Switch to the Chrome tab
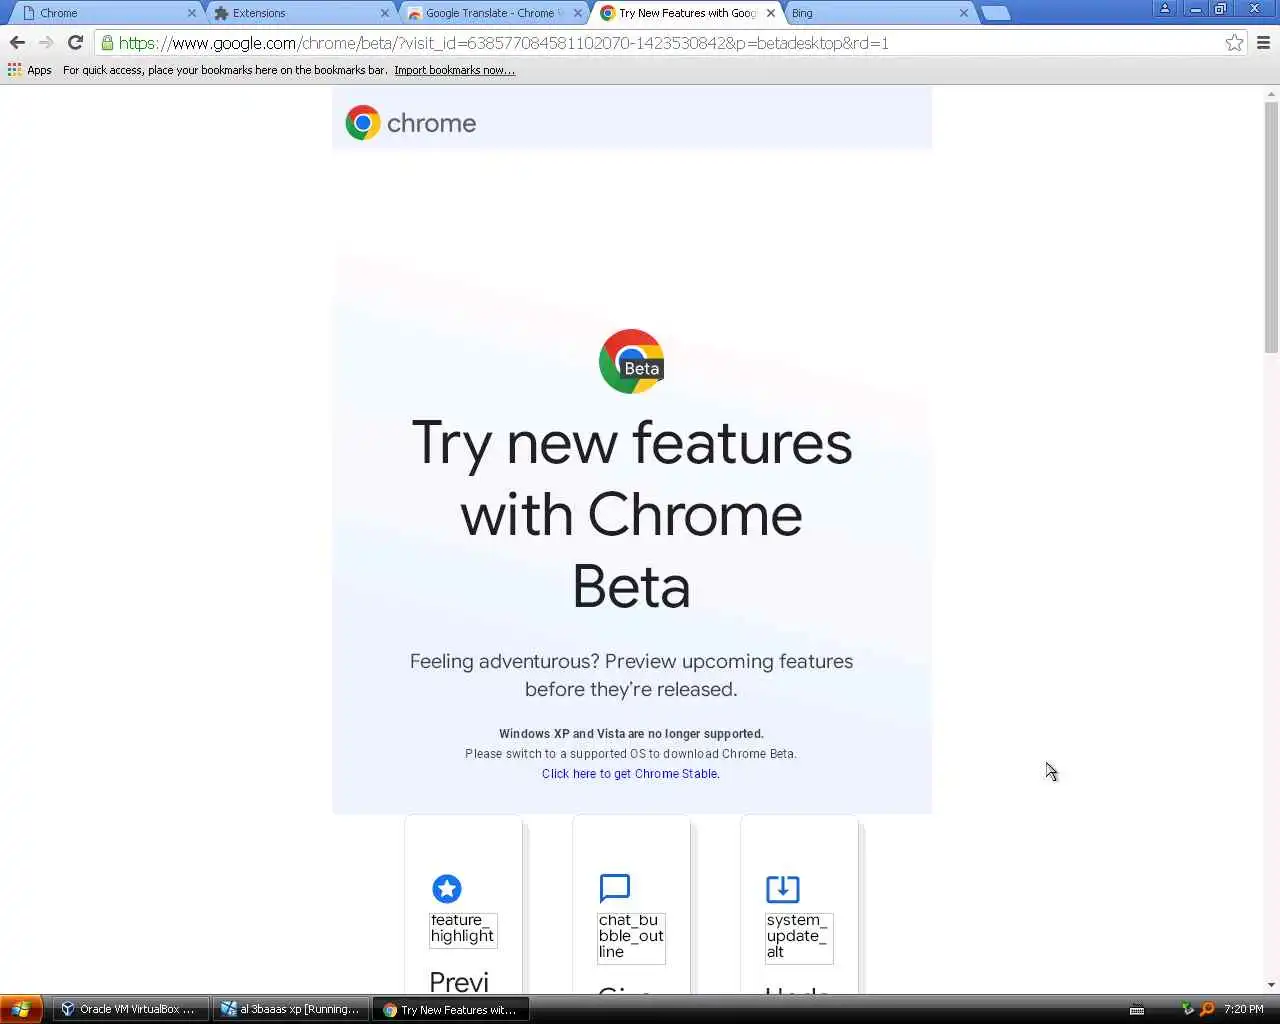The height and width of the screenshot is (1024, 1280). (105, 13)
